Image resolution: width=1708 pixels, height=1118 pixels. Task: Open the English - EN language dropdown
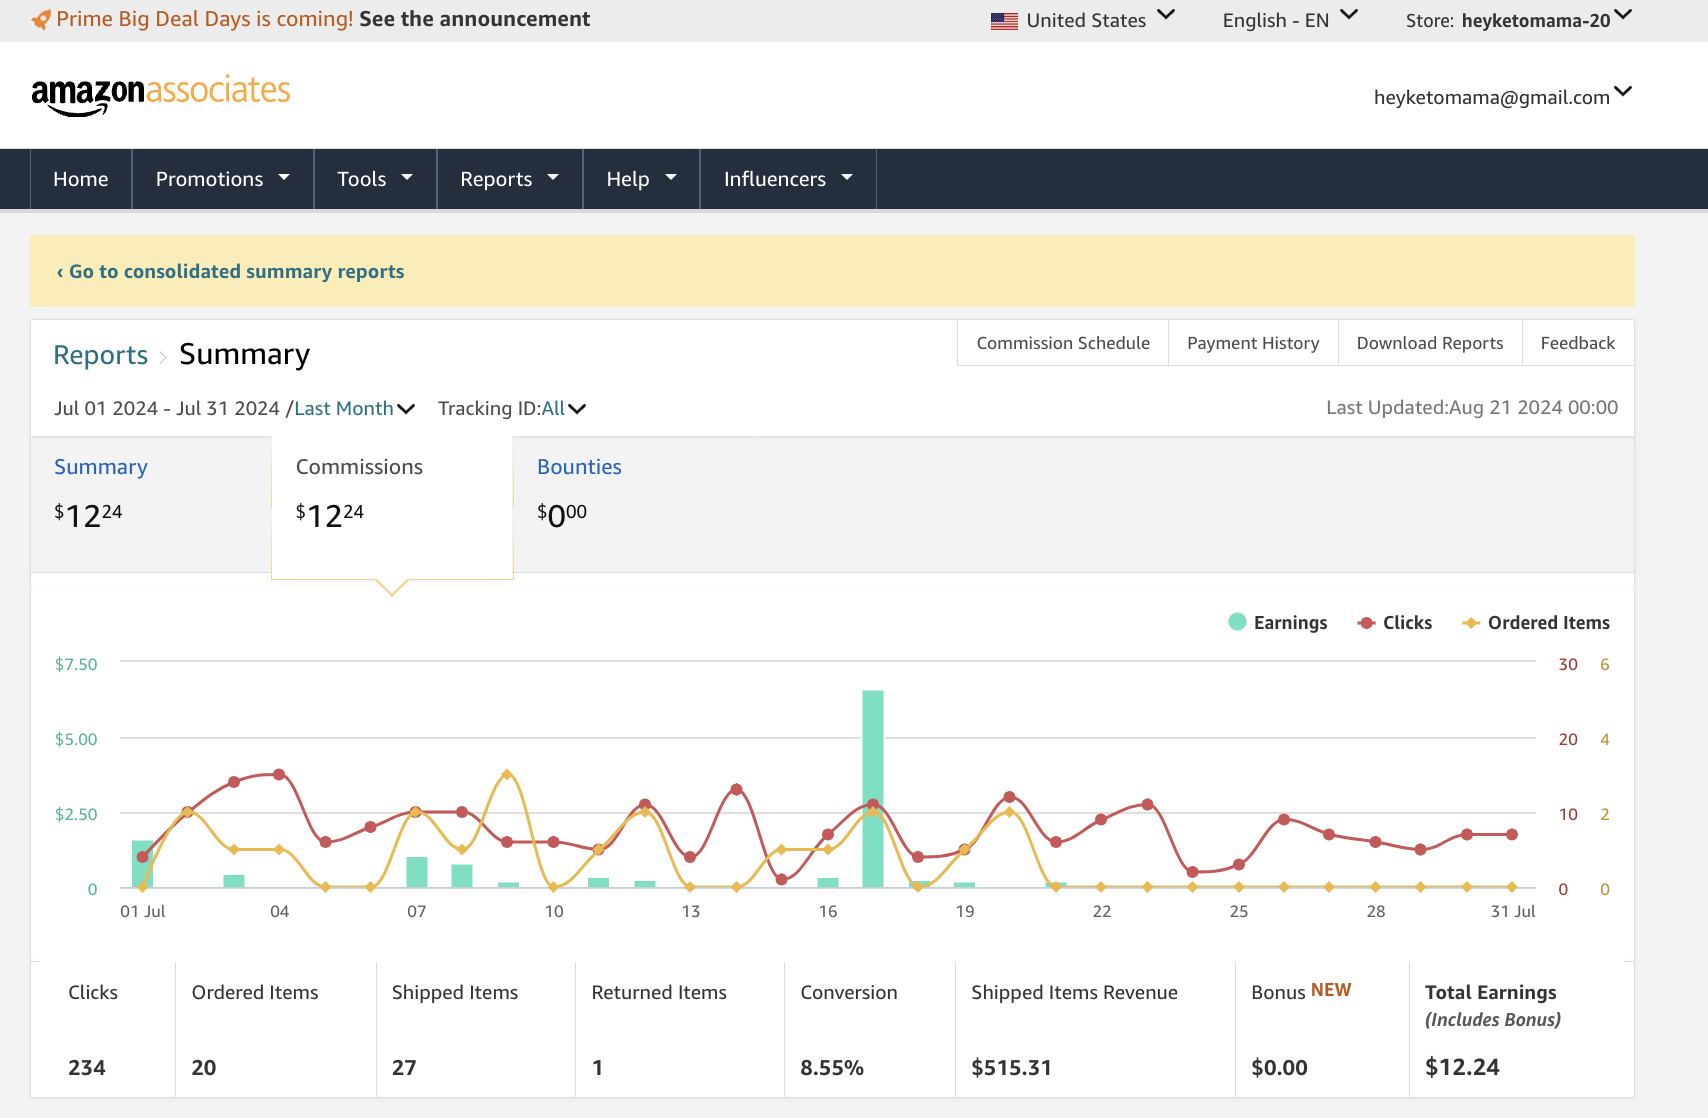coord(1290,20)
